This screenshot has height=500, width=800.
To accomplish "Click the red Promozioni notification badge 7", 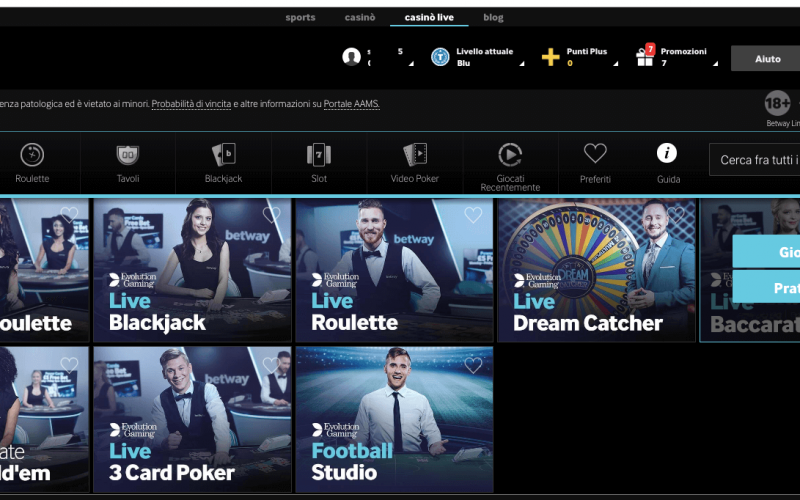I will click(x=650, y=49).
